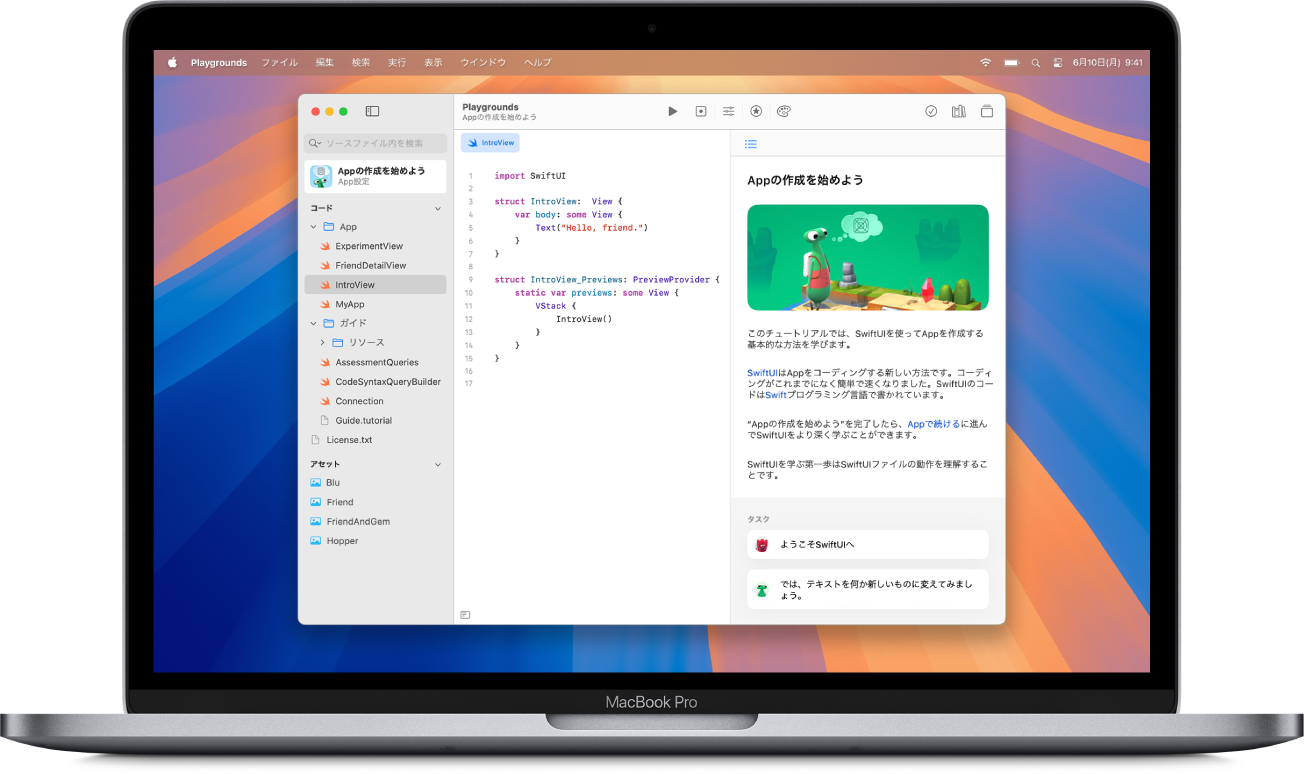Click the checkmark circle icon in toolbar
Screen dimensions: 1309x774
click(x=931, y=112)
